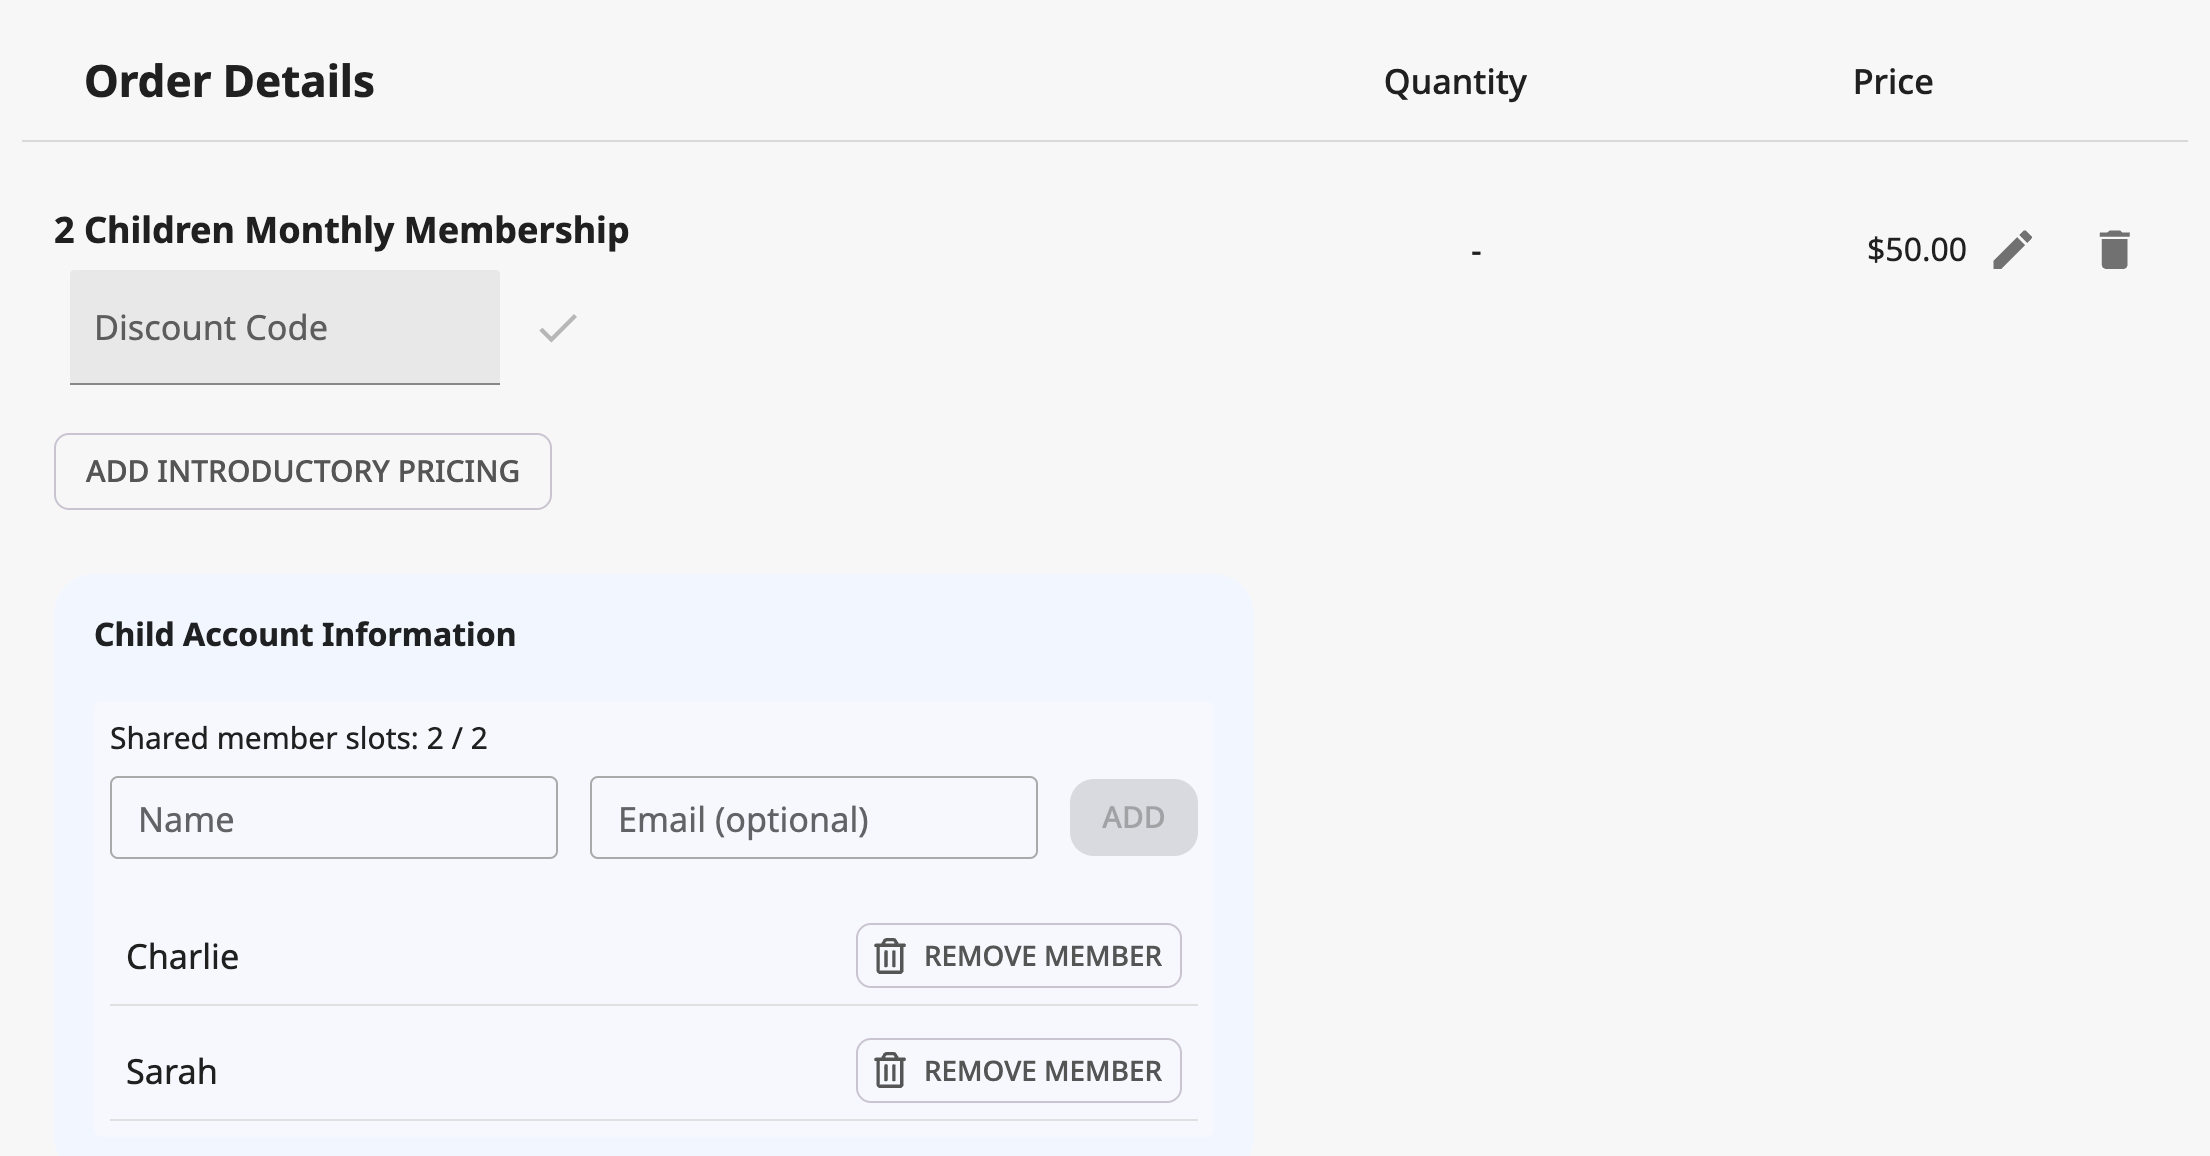This screenshot has height=1156, width=2210.
Task: Select the 2 Children Monthly Membership title
Action: [341, 229]
